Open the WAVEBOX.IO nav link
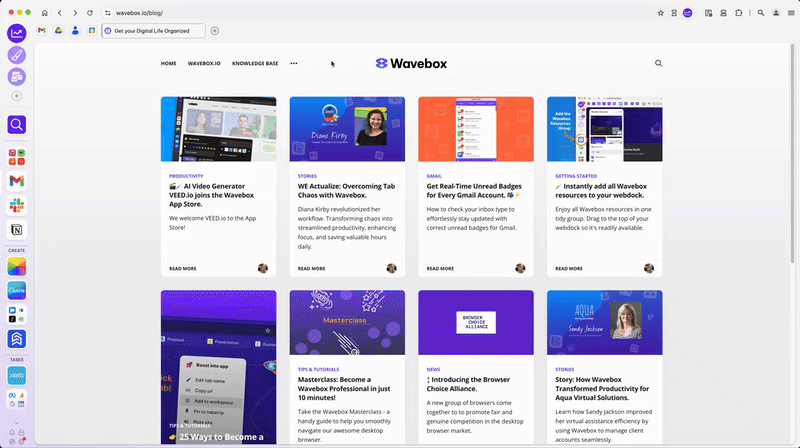Image resolution: width=800 pixels, height=448 pixels. tap(204, 63)
